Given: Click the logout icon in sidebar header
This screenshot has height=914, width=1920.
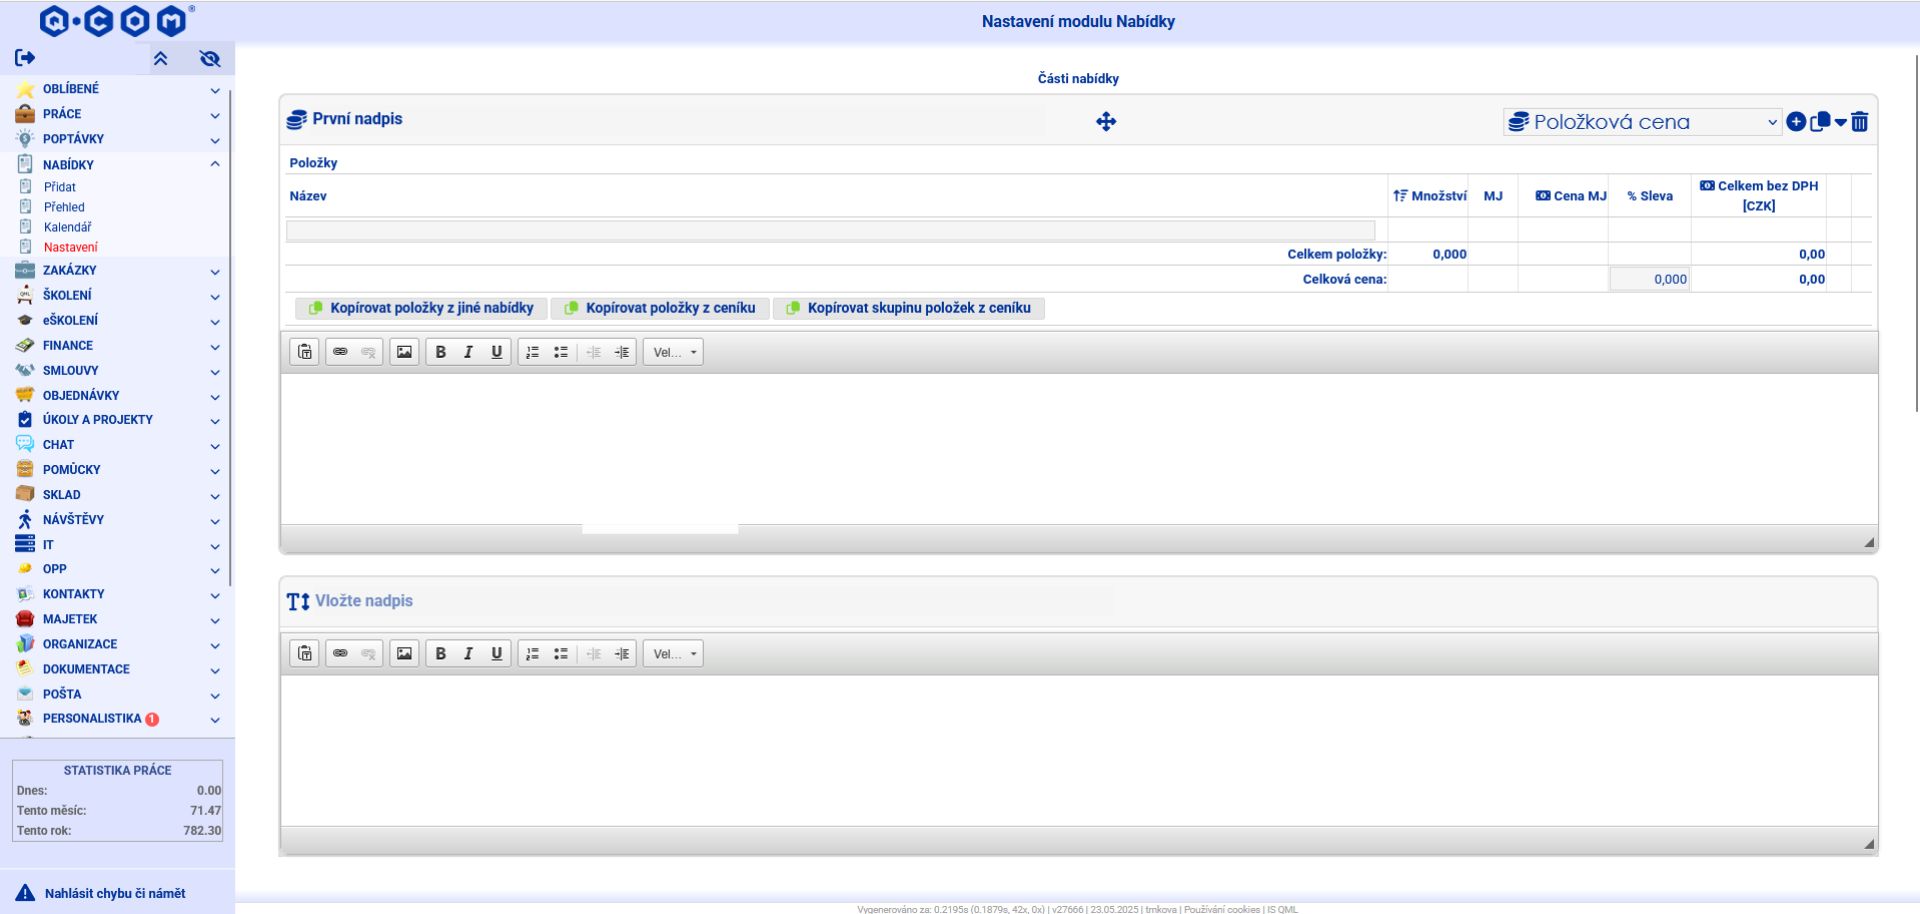Looking at the screenshot, I should [25, 58].
